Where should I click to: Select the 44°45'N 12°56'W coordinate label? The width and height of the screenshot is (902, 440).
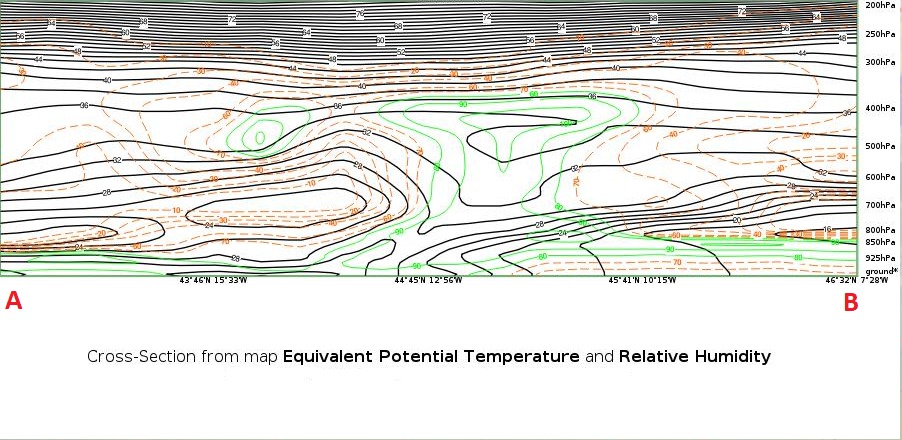[x=428, y=281]
